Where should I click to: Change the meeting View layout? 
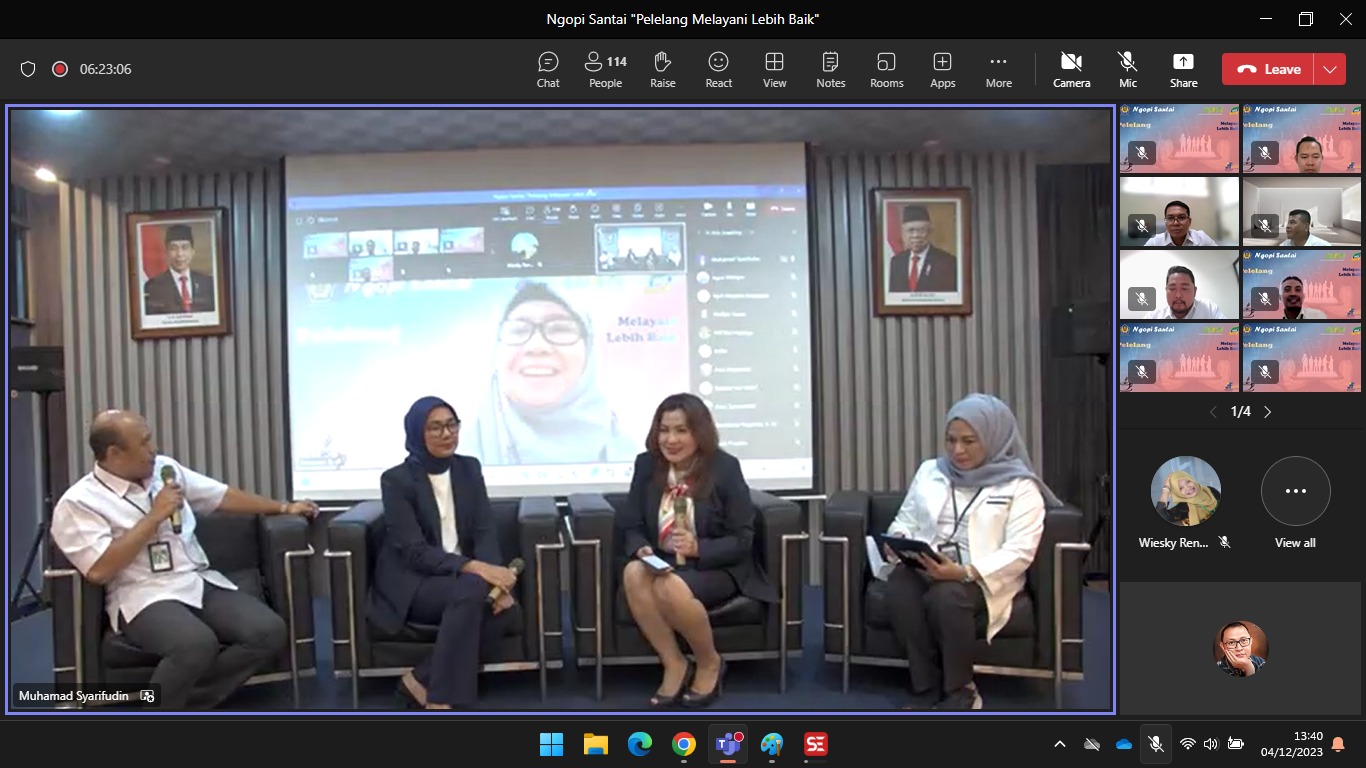[774, 69]
